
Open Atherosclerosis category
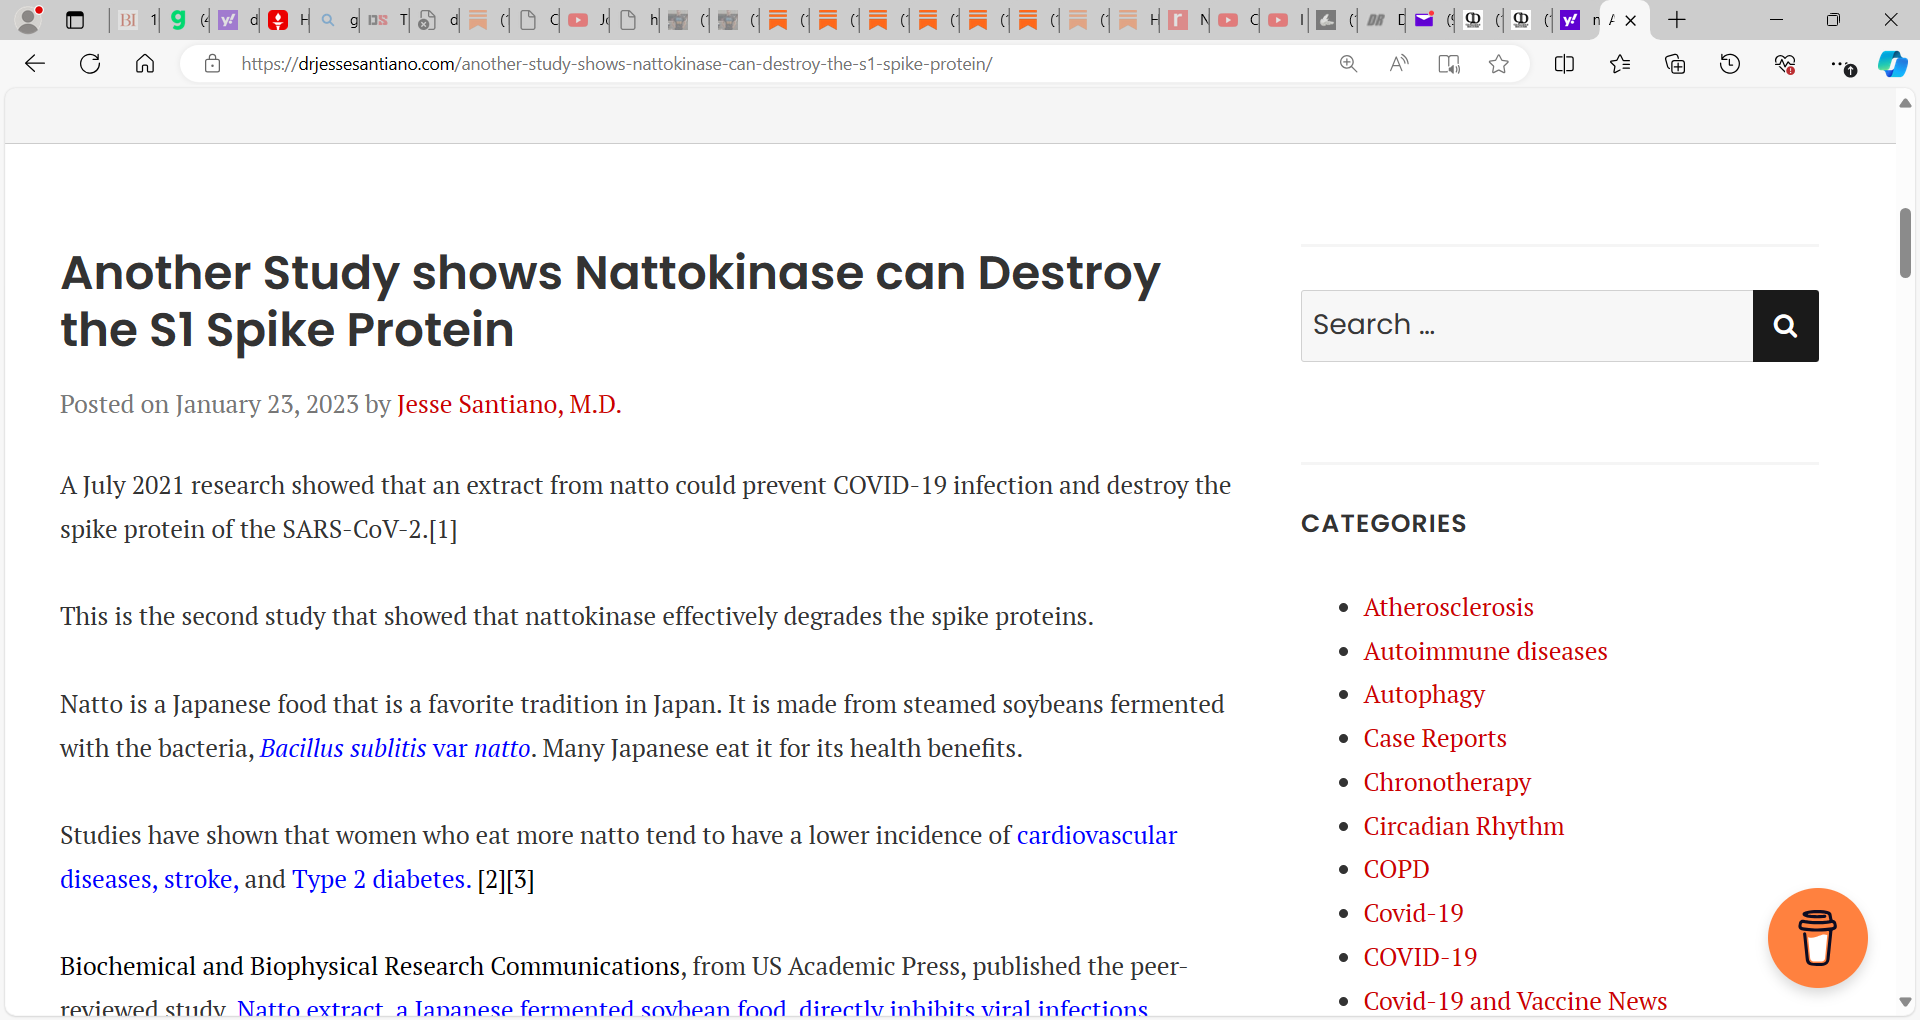pyautogui.click(x=1448, y=607)
